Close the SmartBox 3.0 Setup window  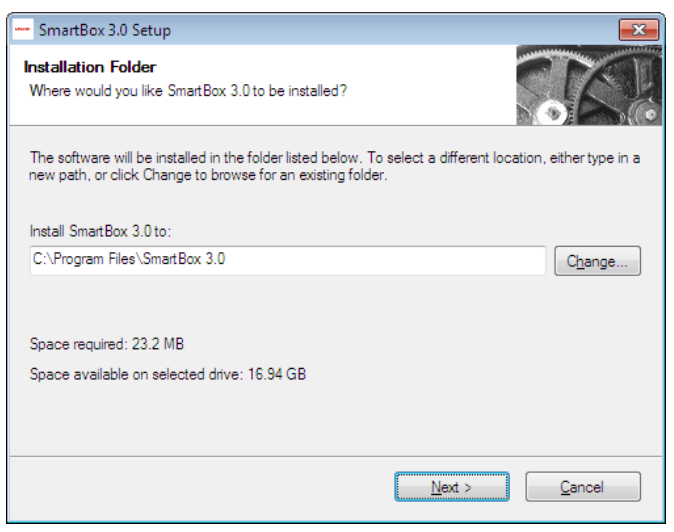[x=637, y=30]
